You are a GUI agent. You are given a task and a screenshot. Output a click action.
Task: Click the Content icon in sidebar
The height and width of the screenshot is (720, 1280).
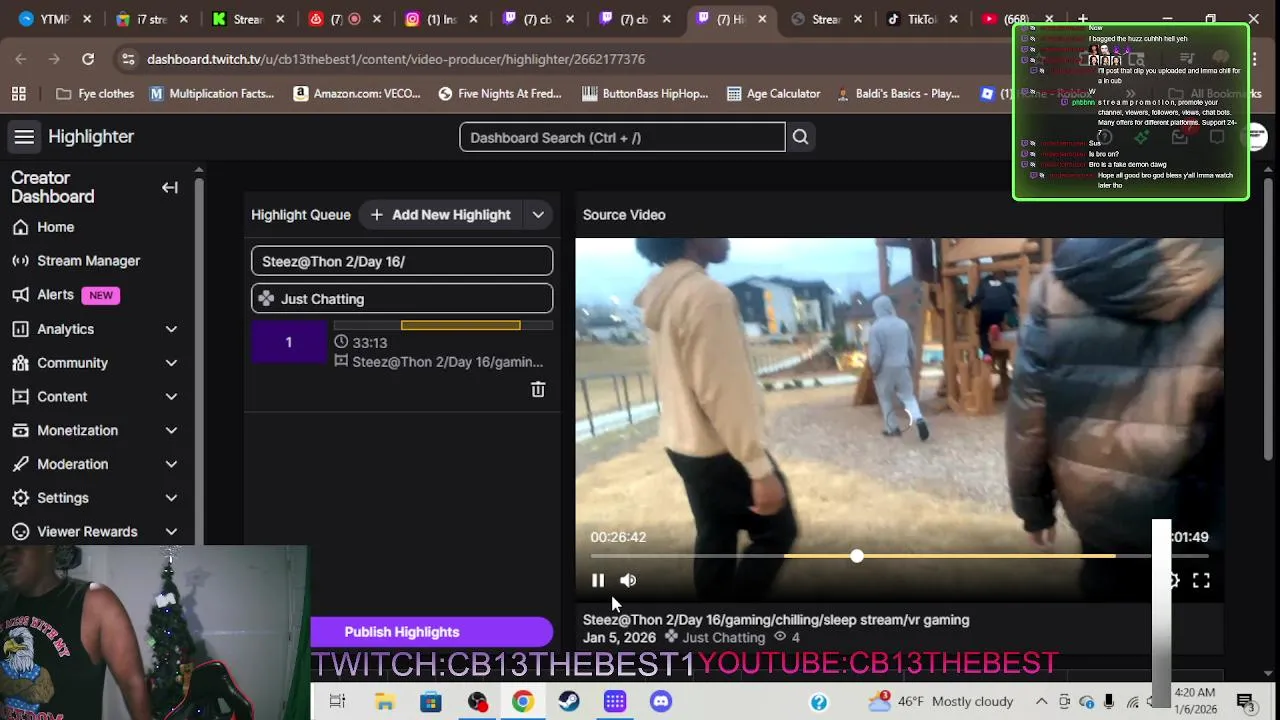pos(20,397)
